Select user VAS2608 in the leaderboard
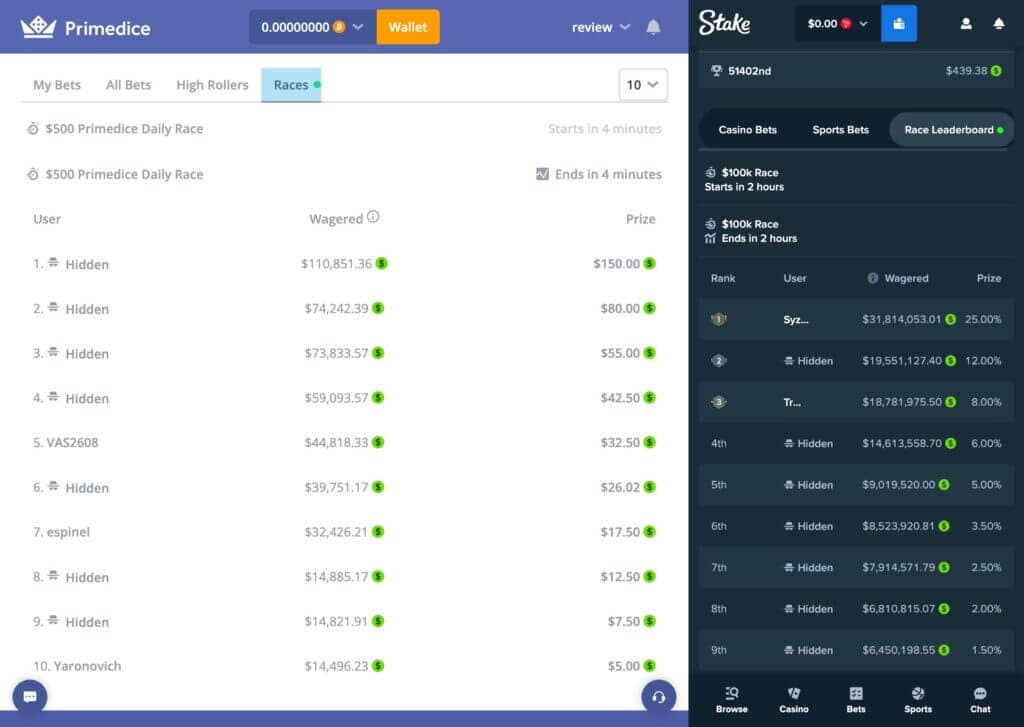Image resolution: width=1024 pixels, height=727 pixels. click(72, 442)
